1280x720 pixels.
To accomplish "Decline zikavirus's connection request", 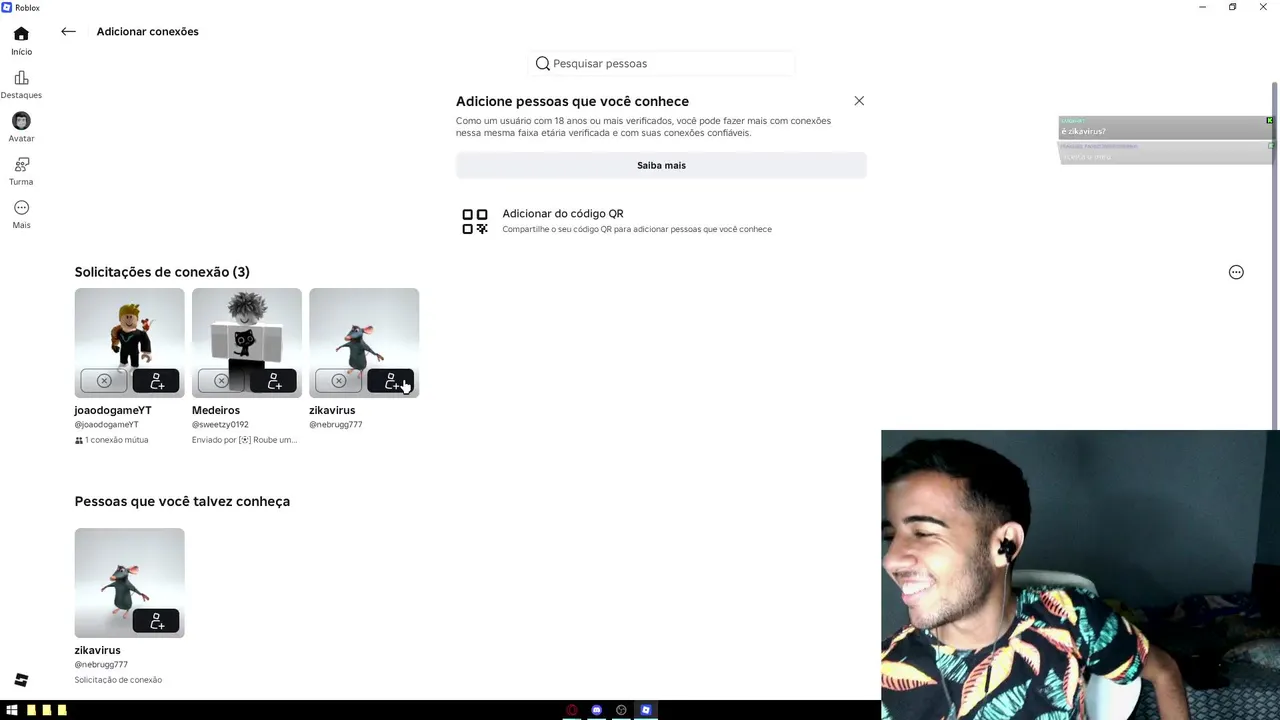I will click(x=338, y=381).
